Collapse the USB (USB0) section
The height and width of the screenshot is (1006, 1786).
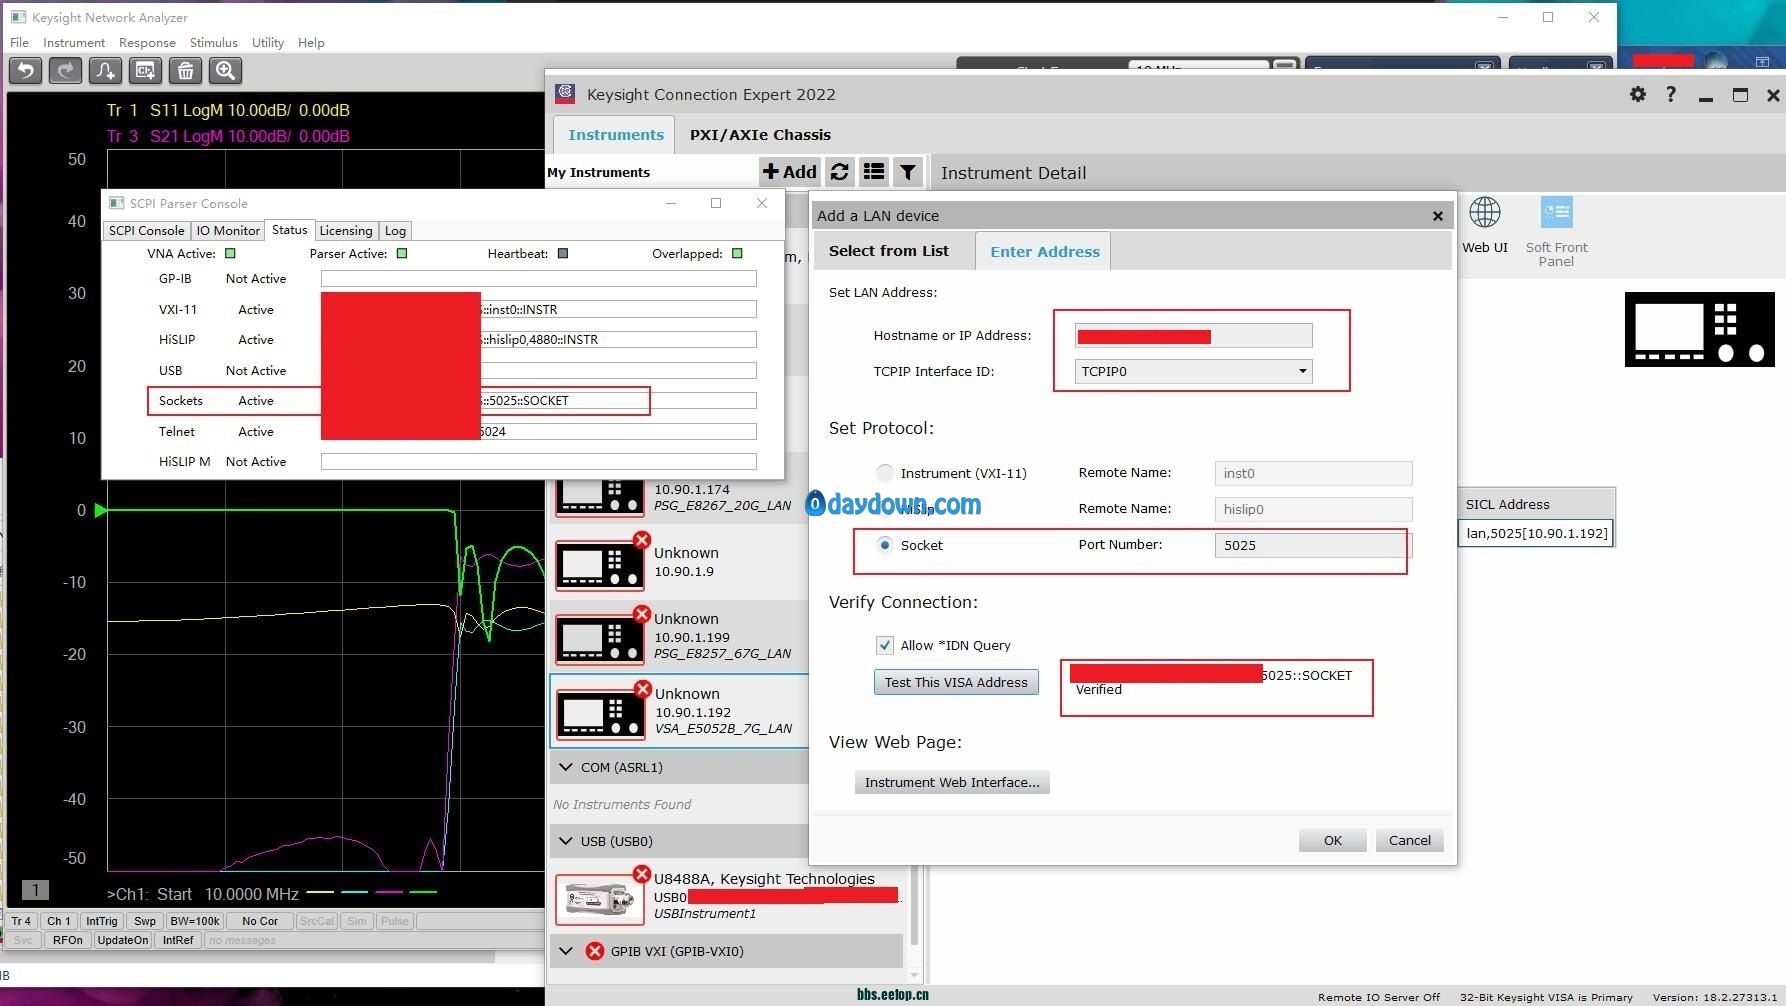coord(566,841)
